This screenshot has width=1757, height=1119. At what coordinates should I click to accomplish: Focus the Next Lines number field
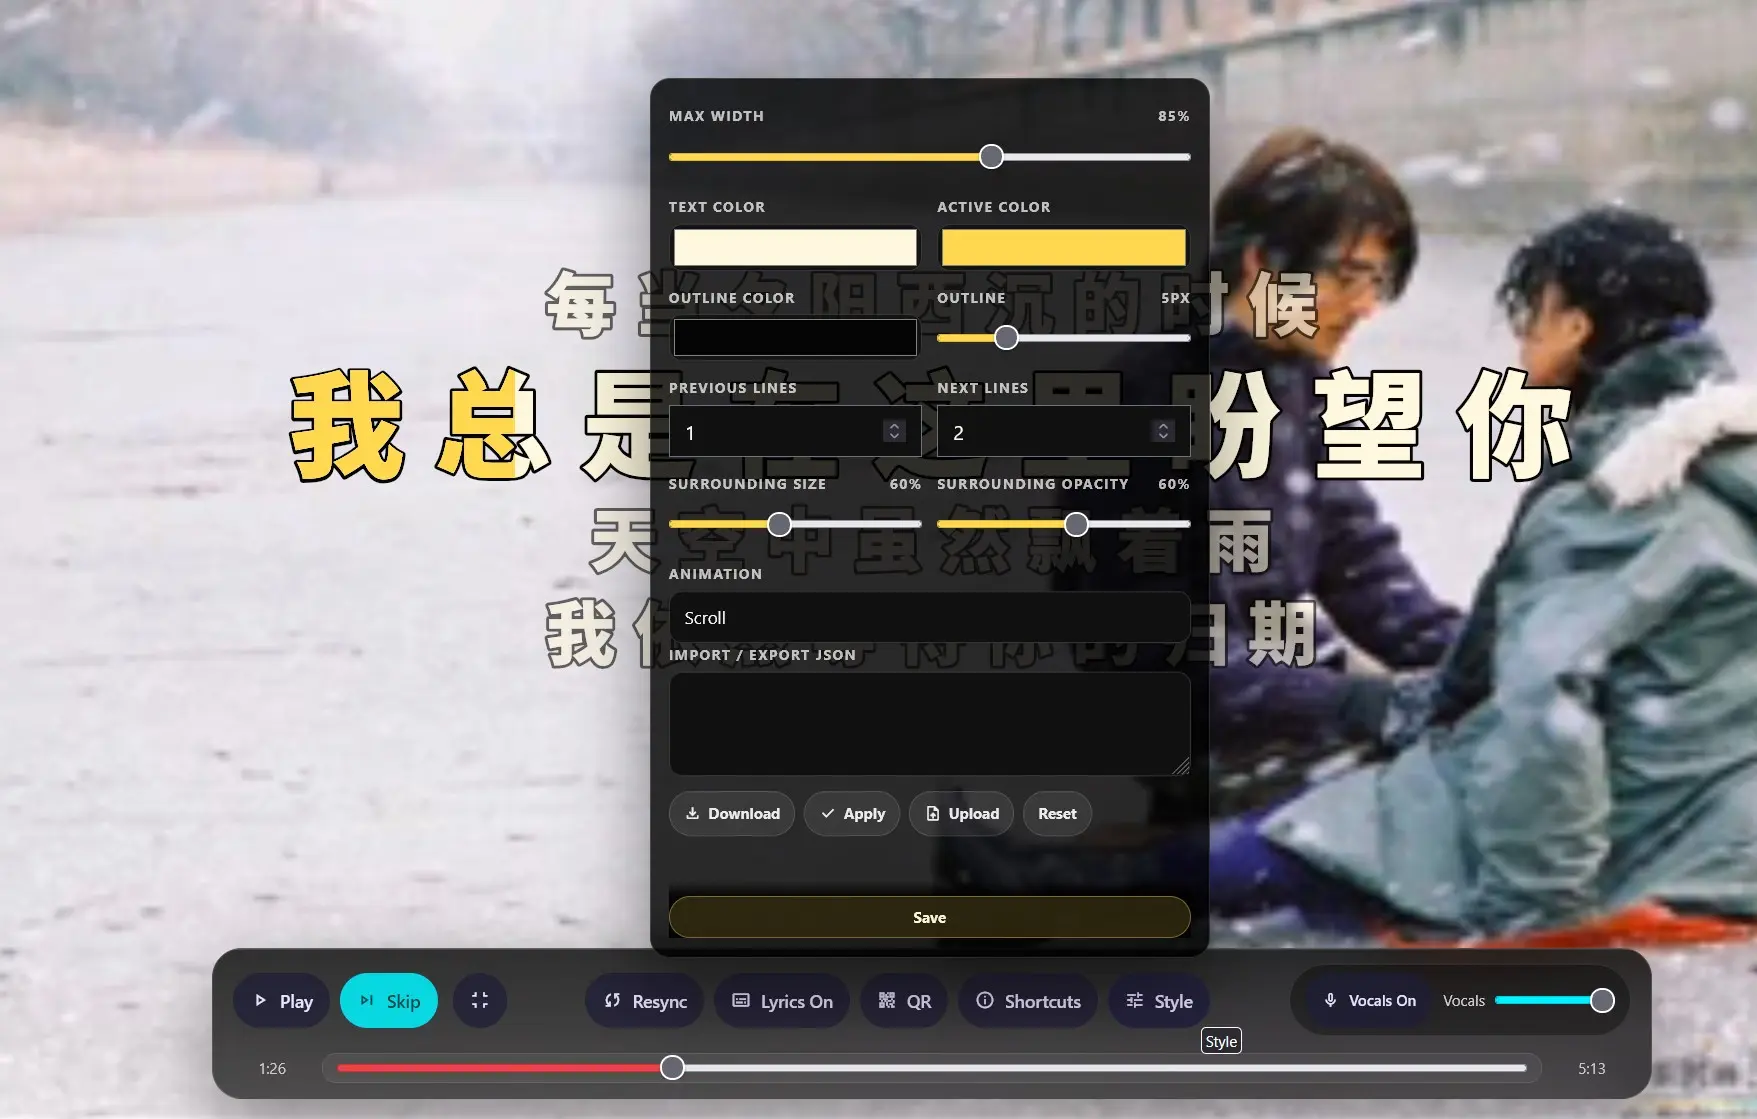(1064, 431)
